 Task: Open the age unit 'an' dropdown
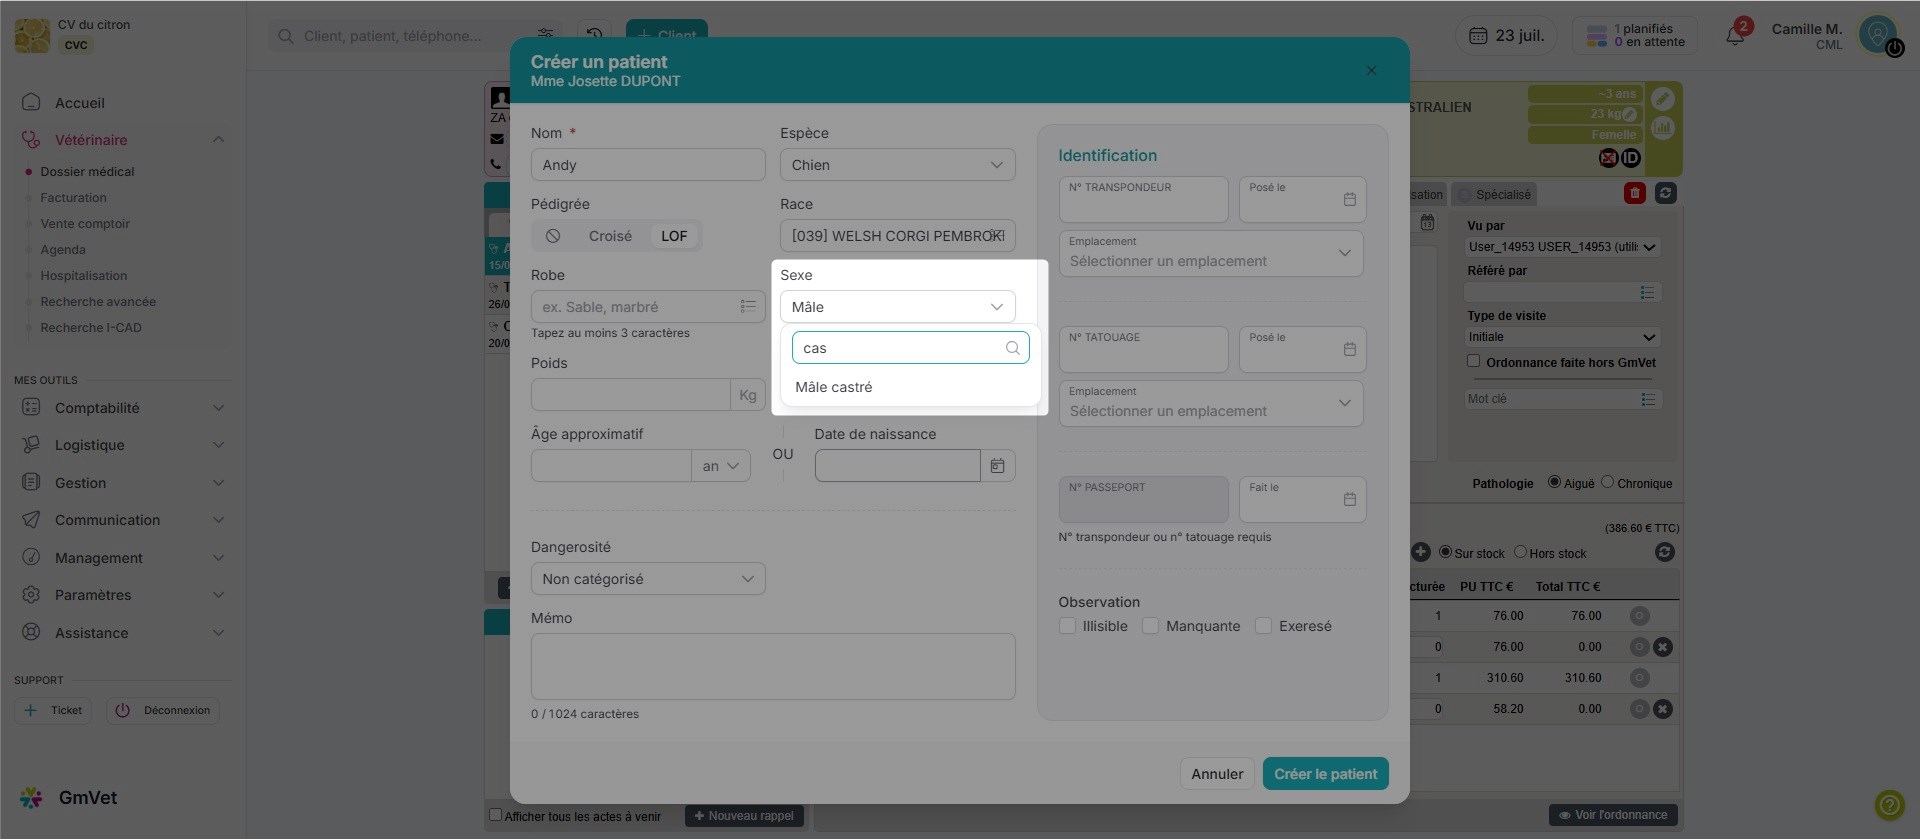click(x=720, y=466)
